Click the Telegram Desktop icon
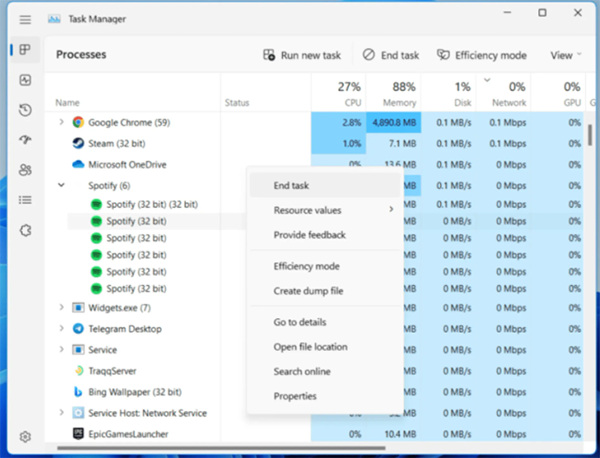 click(x=78, y=329)
